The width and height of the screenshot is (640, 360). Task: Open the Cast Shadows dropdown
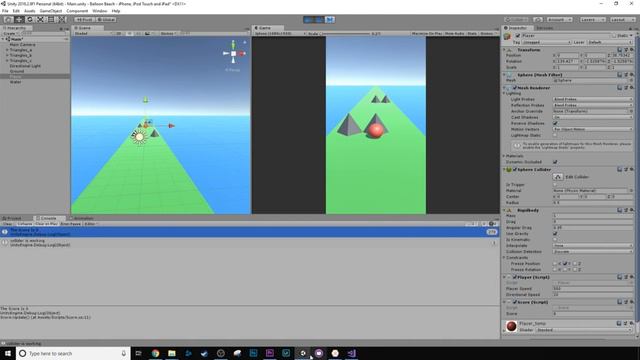coord(593,117)
